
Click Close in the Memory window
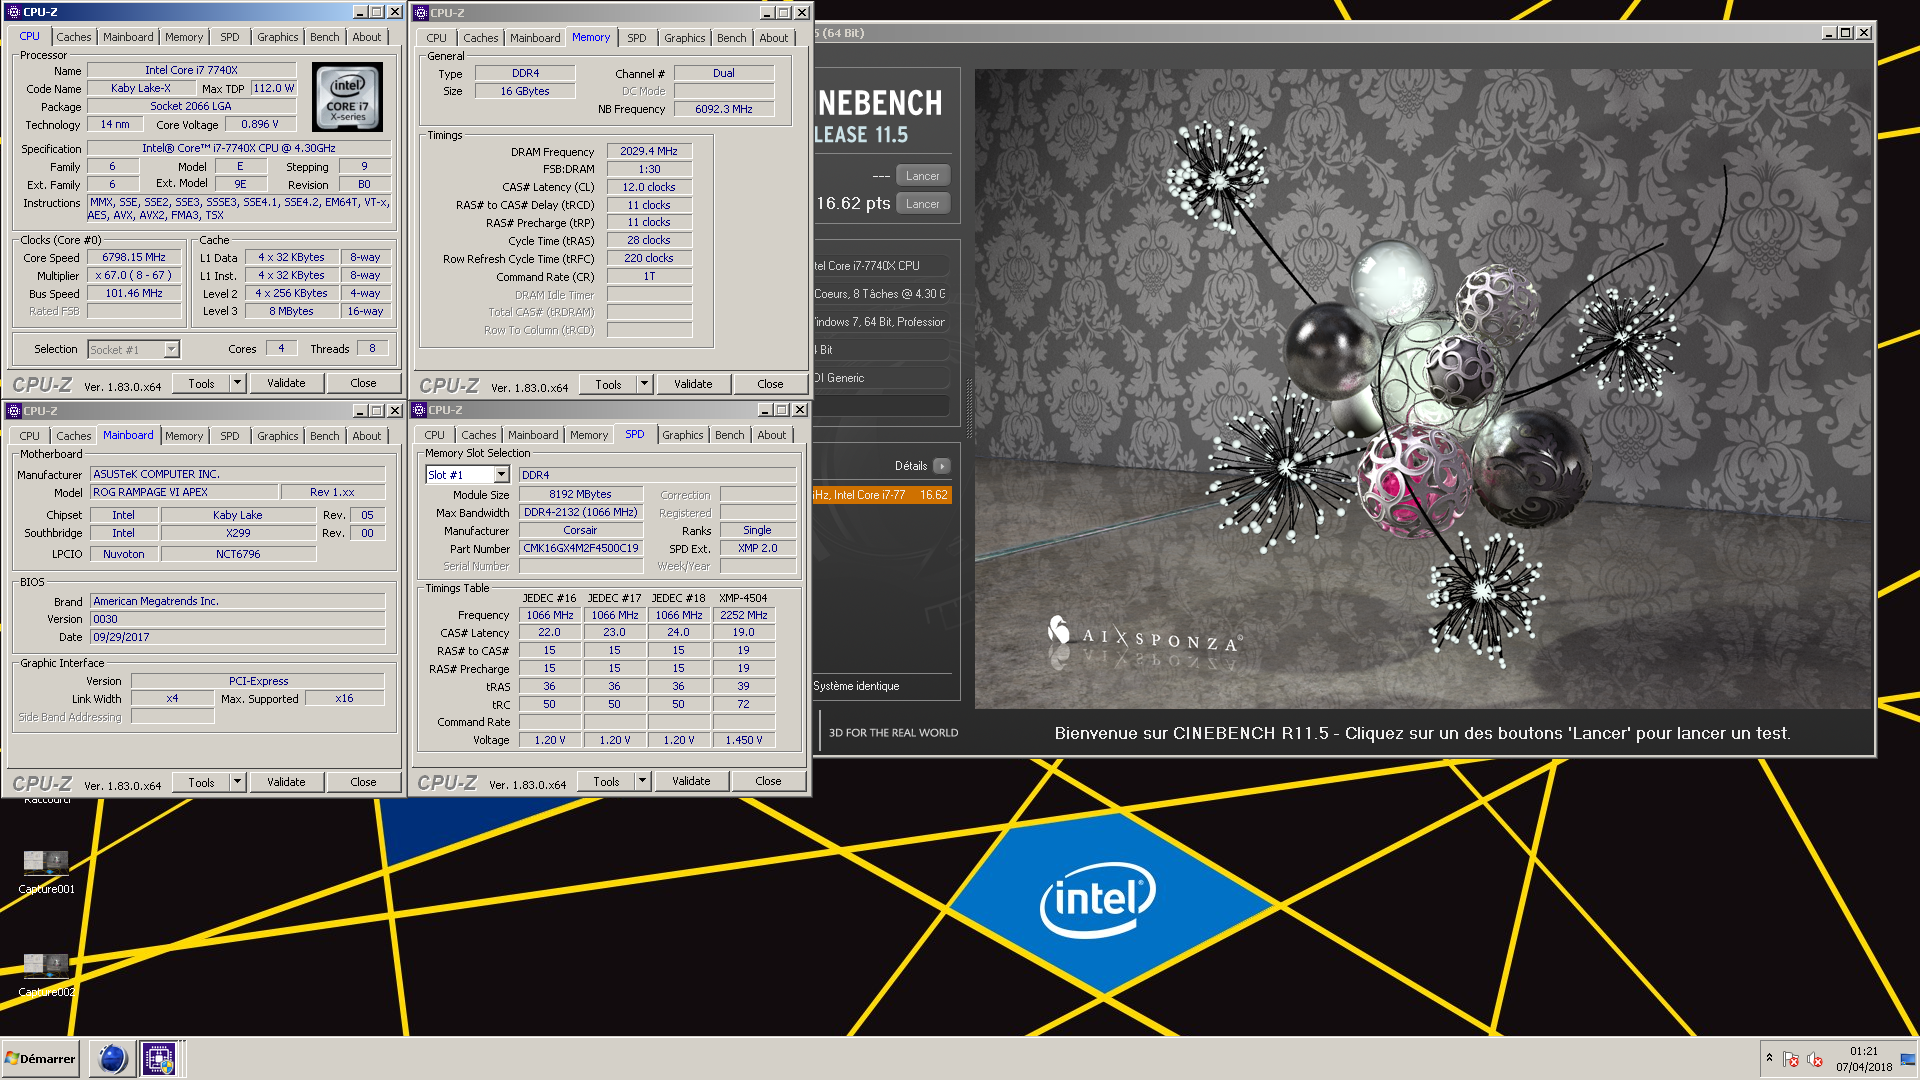(x=770, y=384)
